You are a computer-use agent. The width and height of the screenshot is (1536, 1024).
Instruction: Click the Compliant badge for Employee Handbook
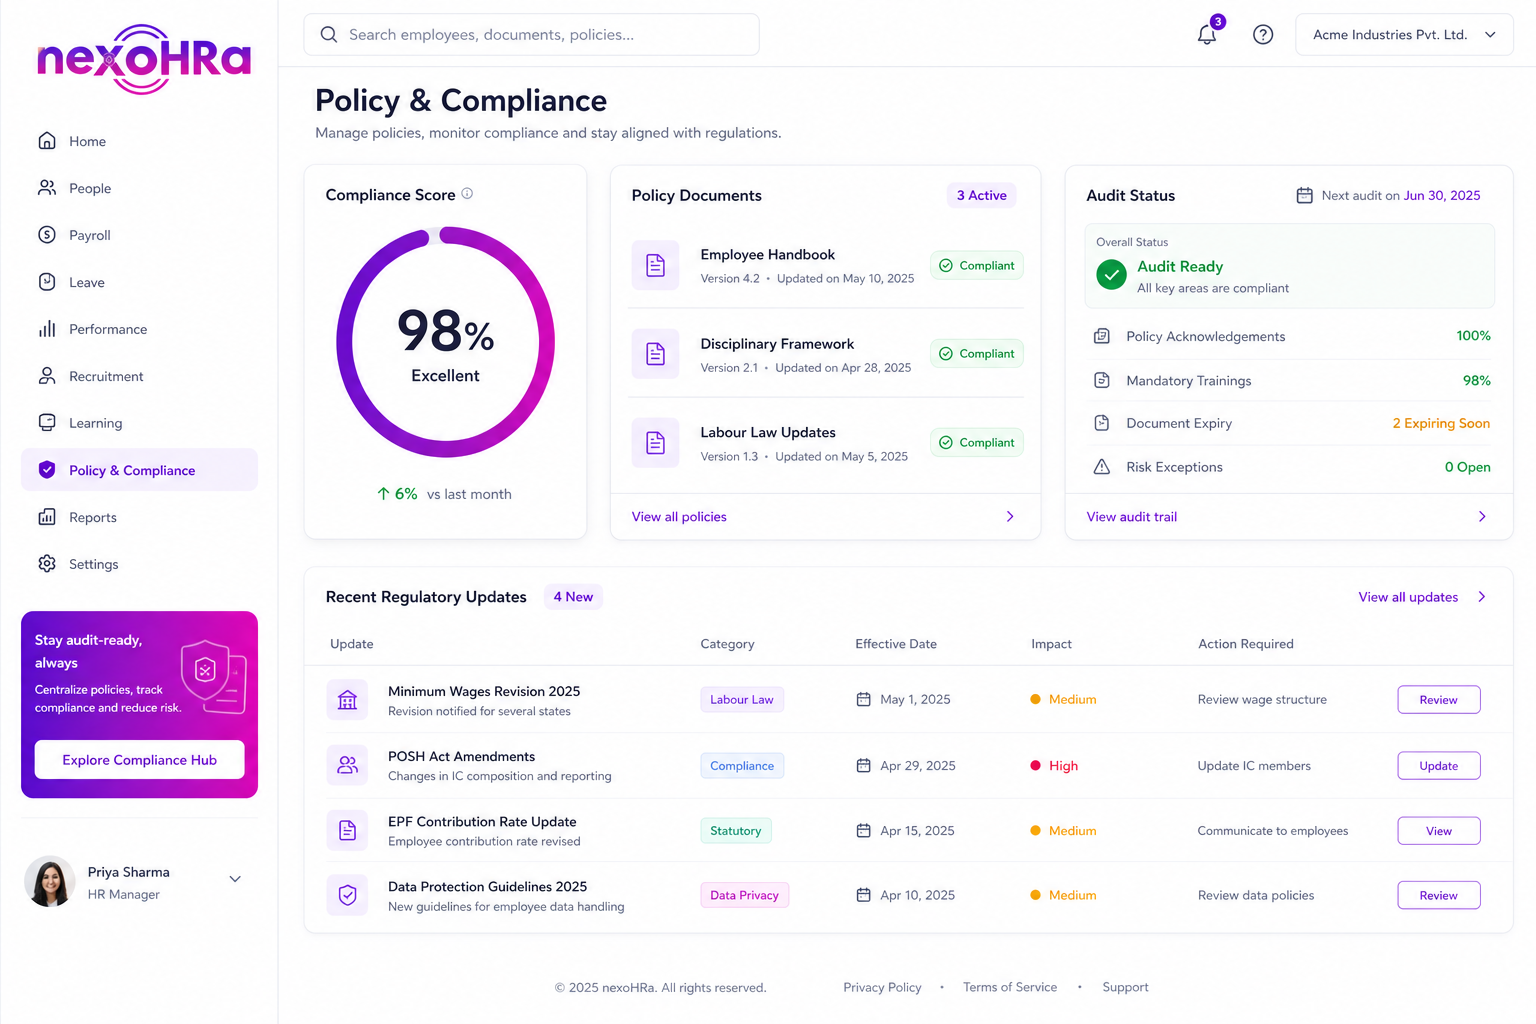pos(977,265)
